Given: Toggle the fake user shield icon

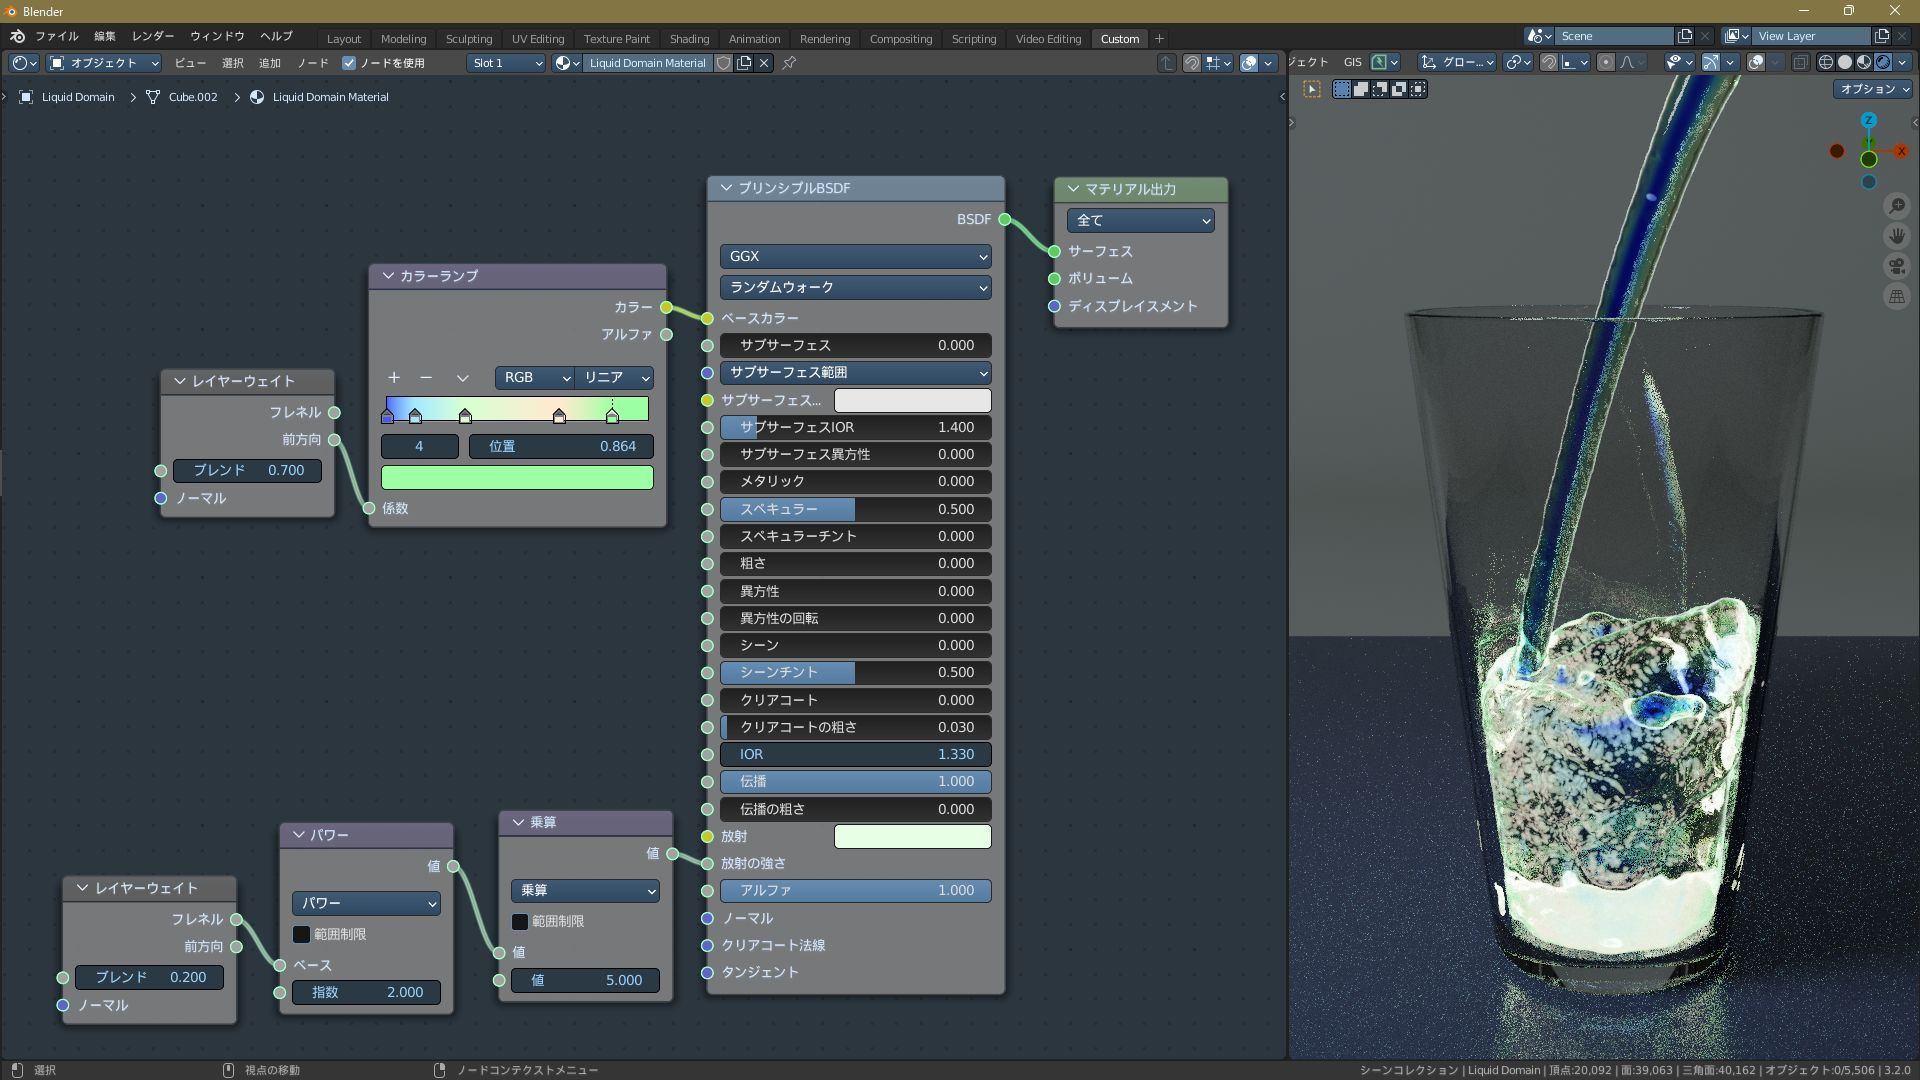Looking at the screenshot, I should pyautogui.click(x=723, y=63).
